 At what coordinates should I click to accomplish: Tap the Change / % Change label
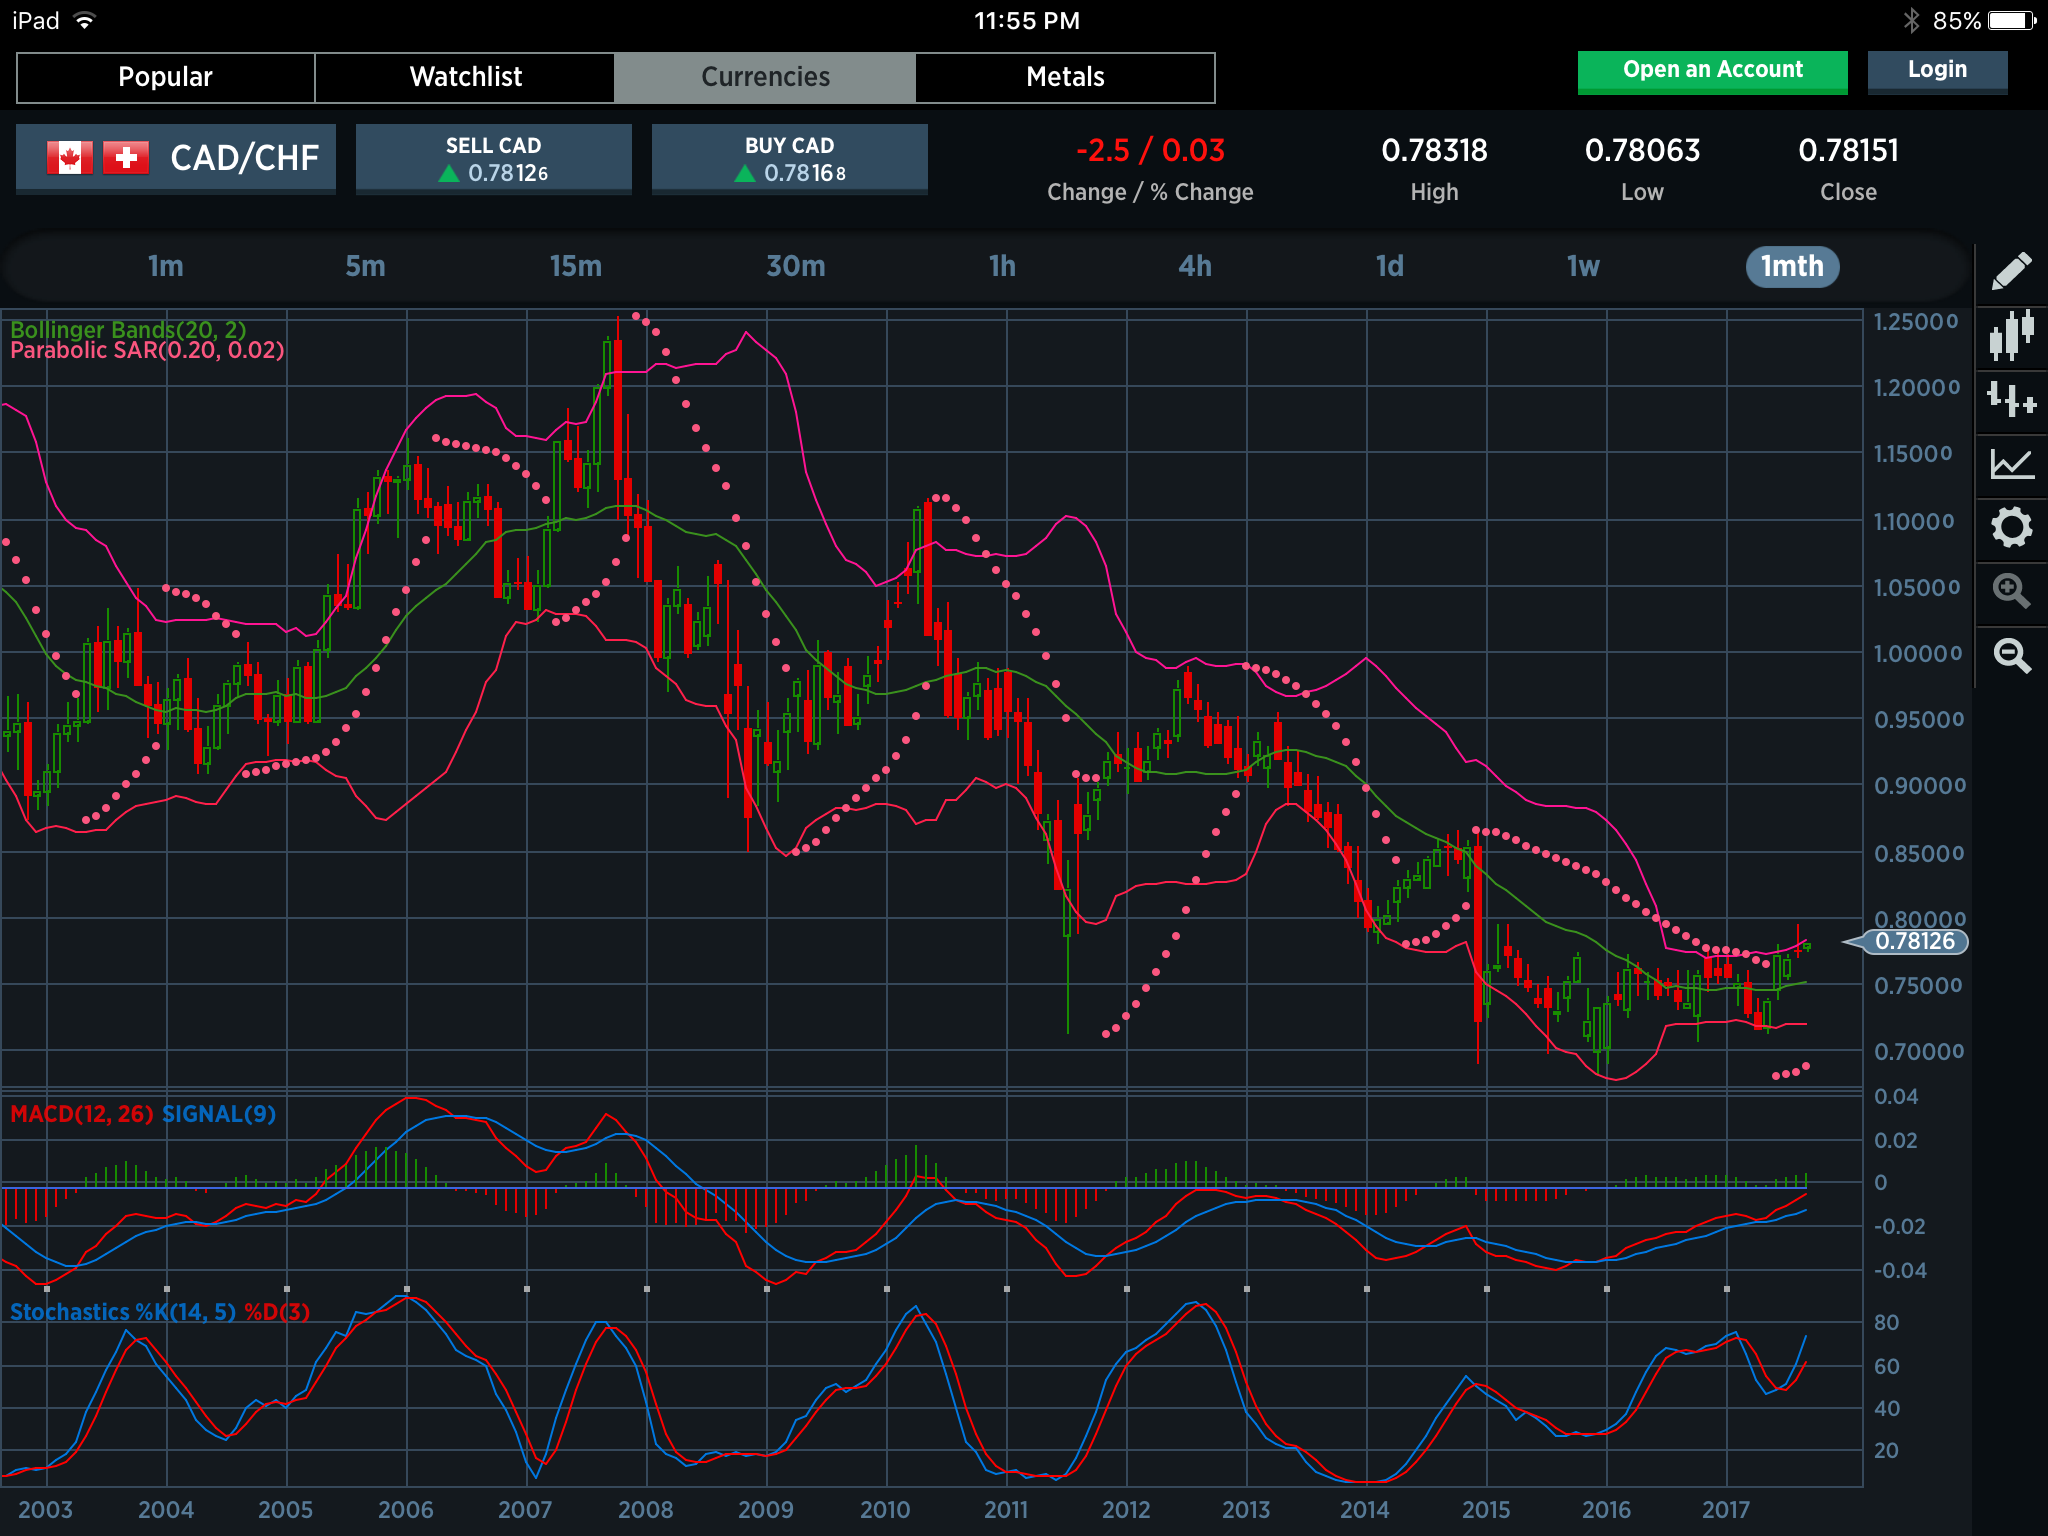point(1150,192)
